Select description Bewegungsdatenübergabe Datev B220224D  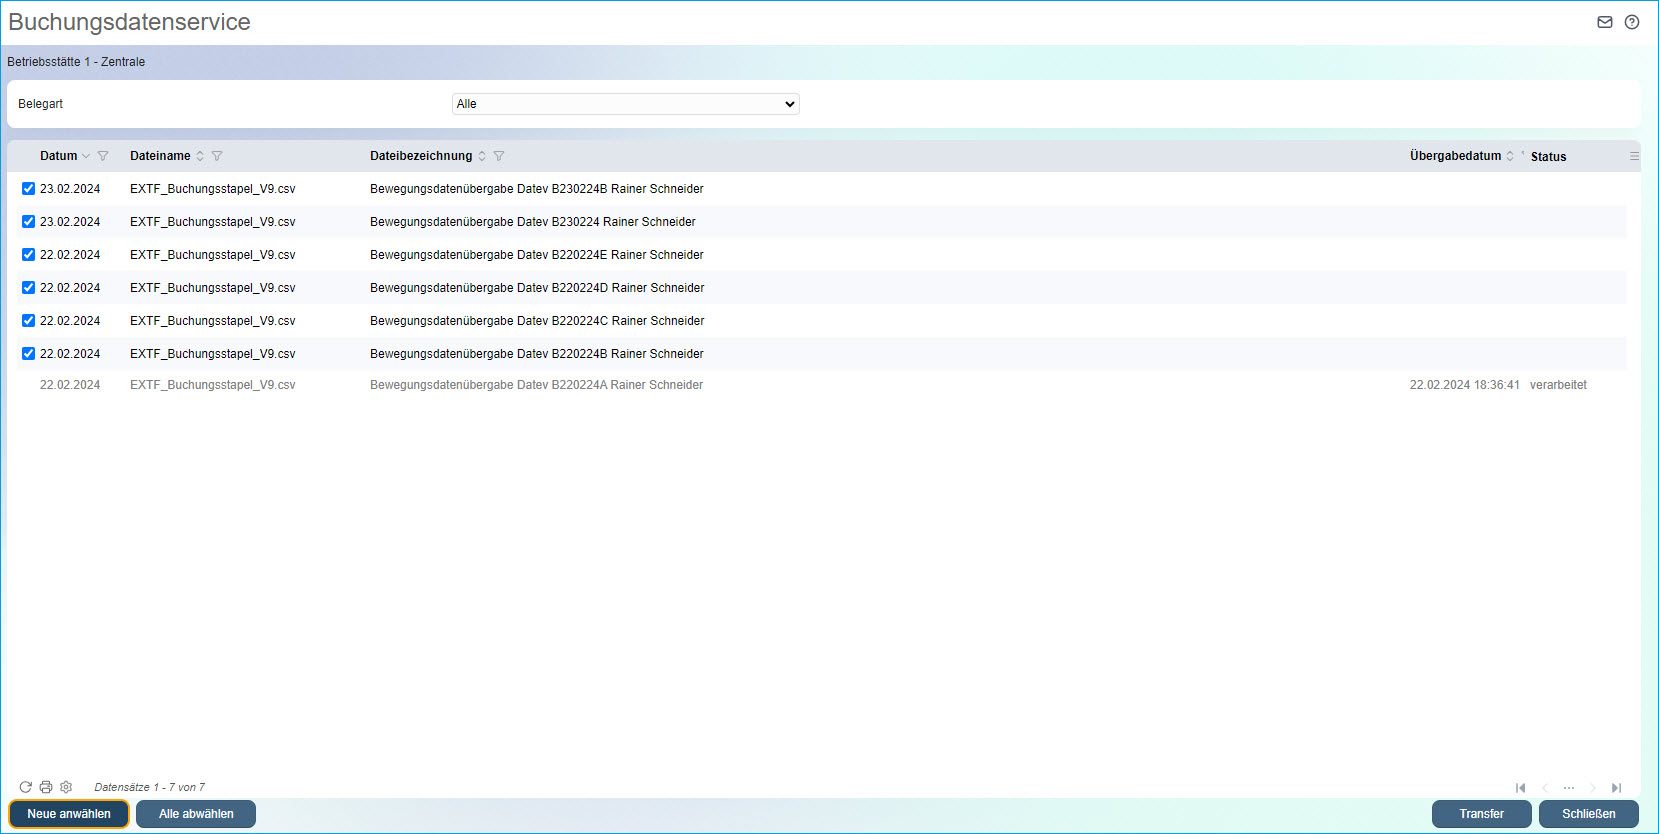tap(537, 288)
